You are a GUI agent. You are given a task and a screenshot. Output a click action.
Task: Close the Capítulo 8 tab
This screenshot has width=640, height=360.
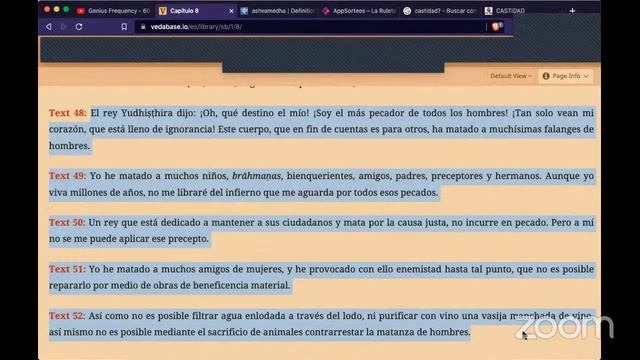231,11
